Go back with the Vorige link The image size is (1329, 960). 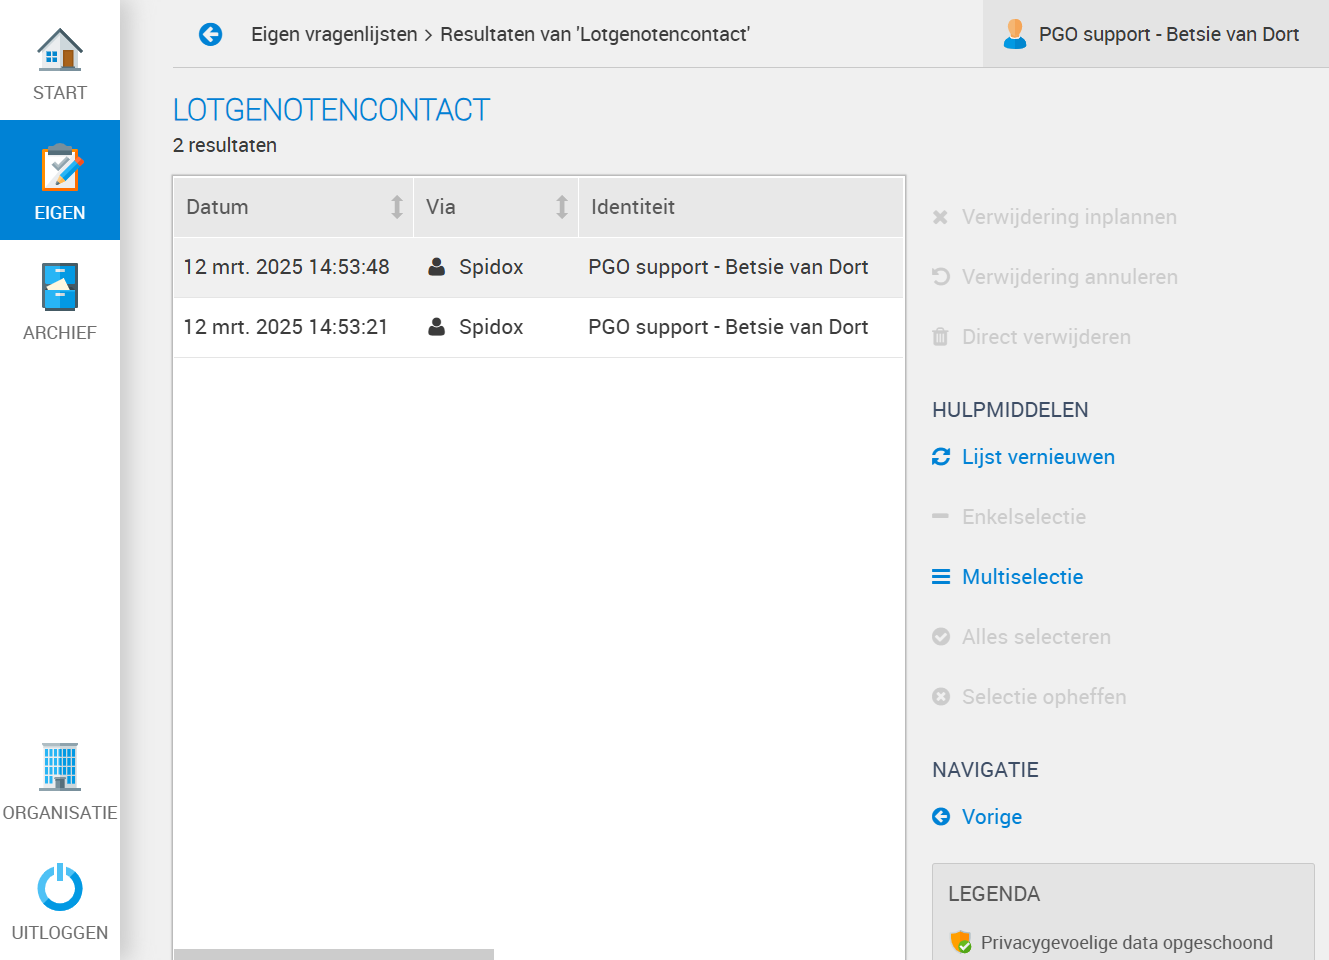(x=992, y=817)
